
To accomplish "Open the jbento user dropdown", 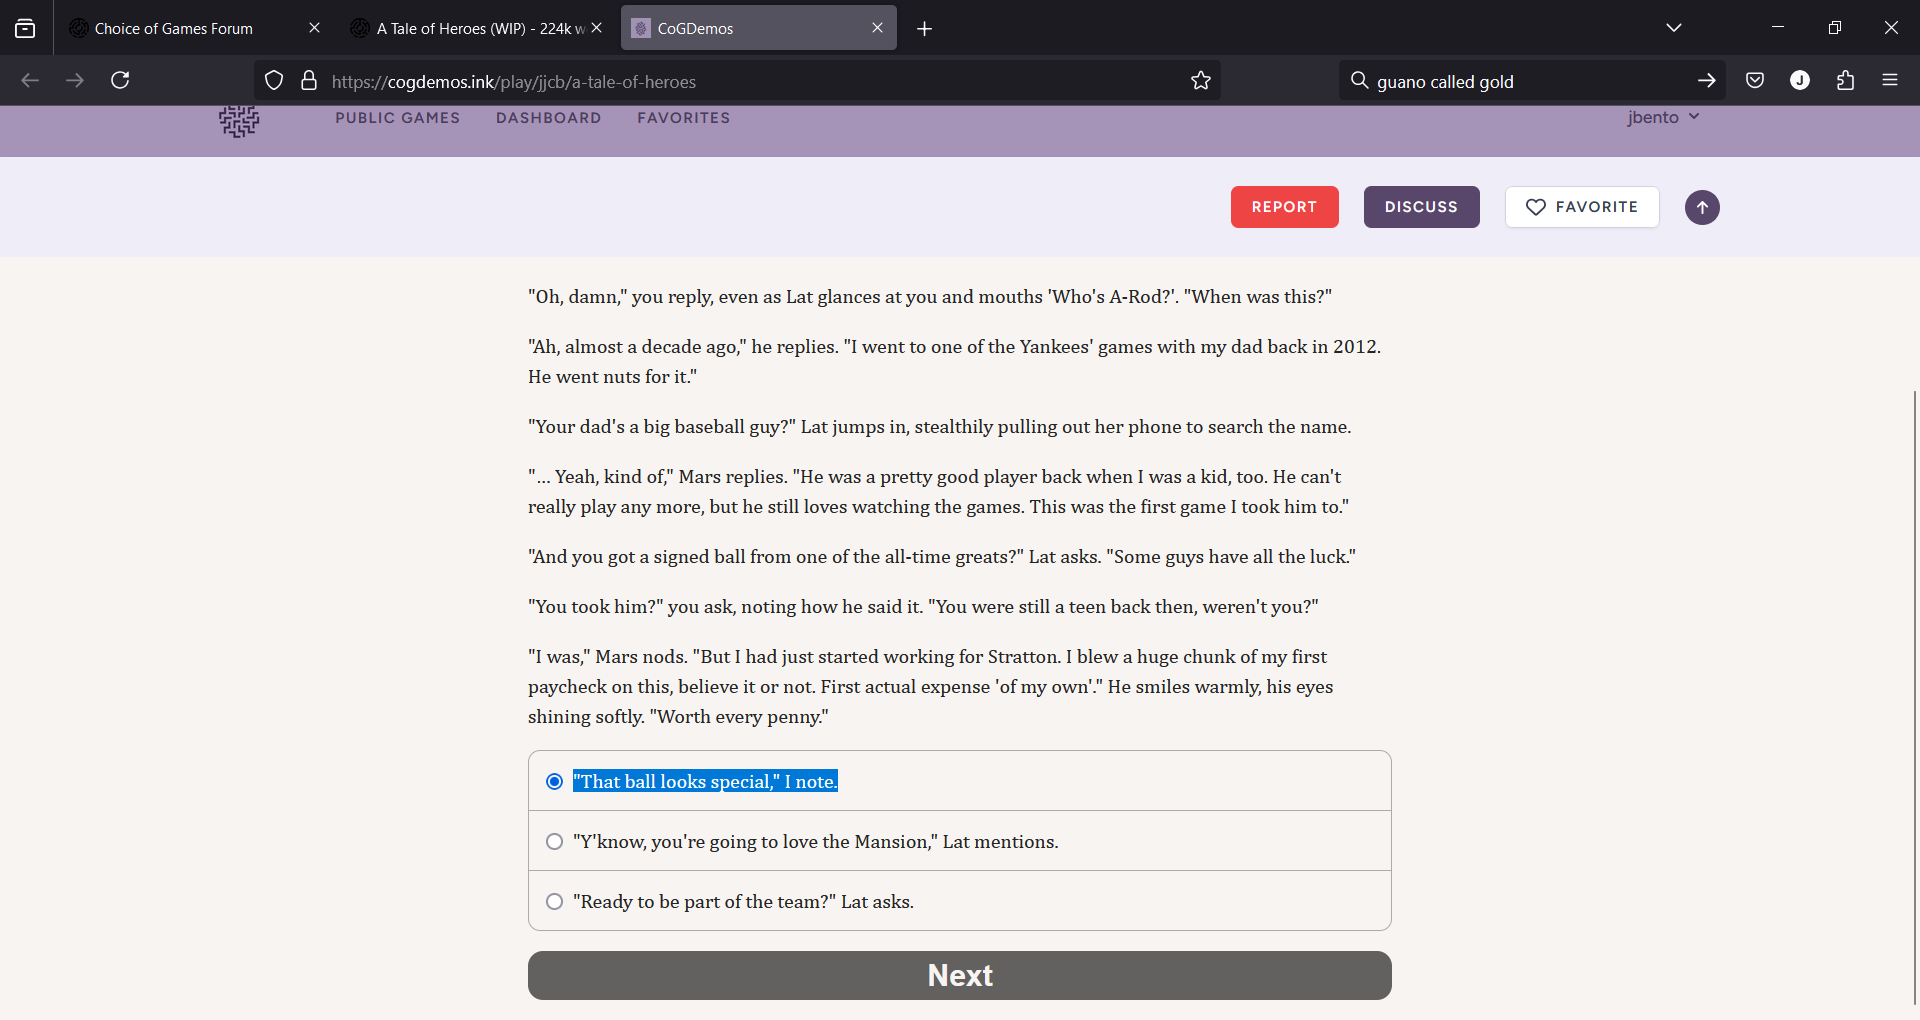I will point(1663,118).
